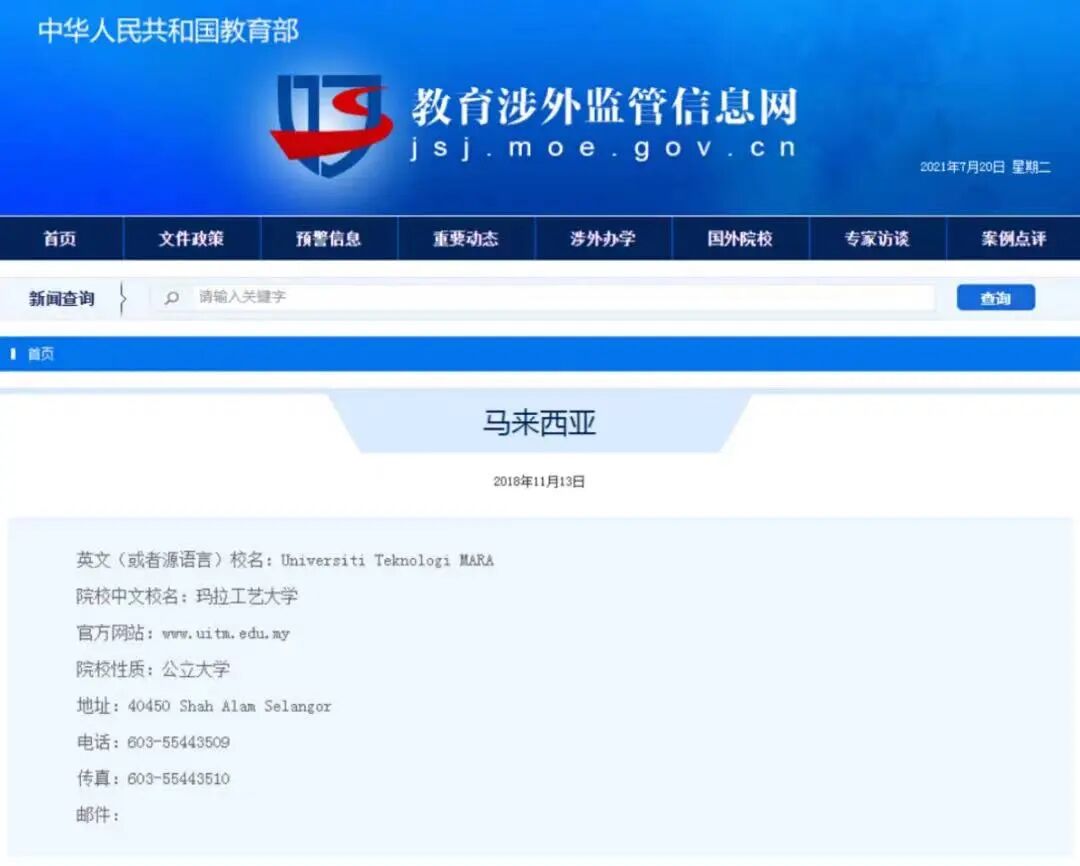Viewport: 1080px width, 866px height.
Task: Go to the 首页 homepage link
Action: coord(64,239)
